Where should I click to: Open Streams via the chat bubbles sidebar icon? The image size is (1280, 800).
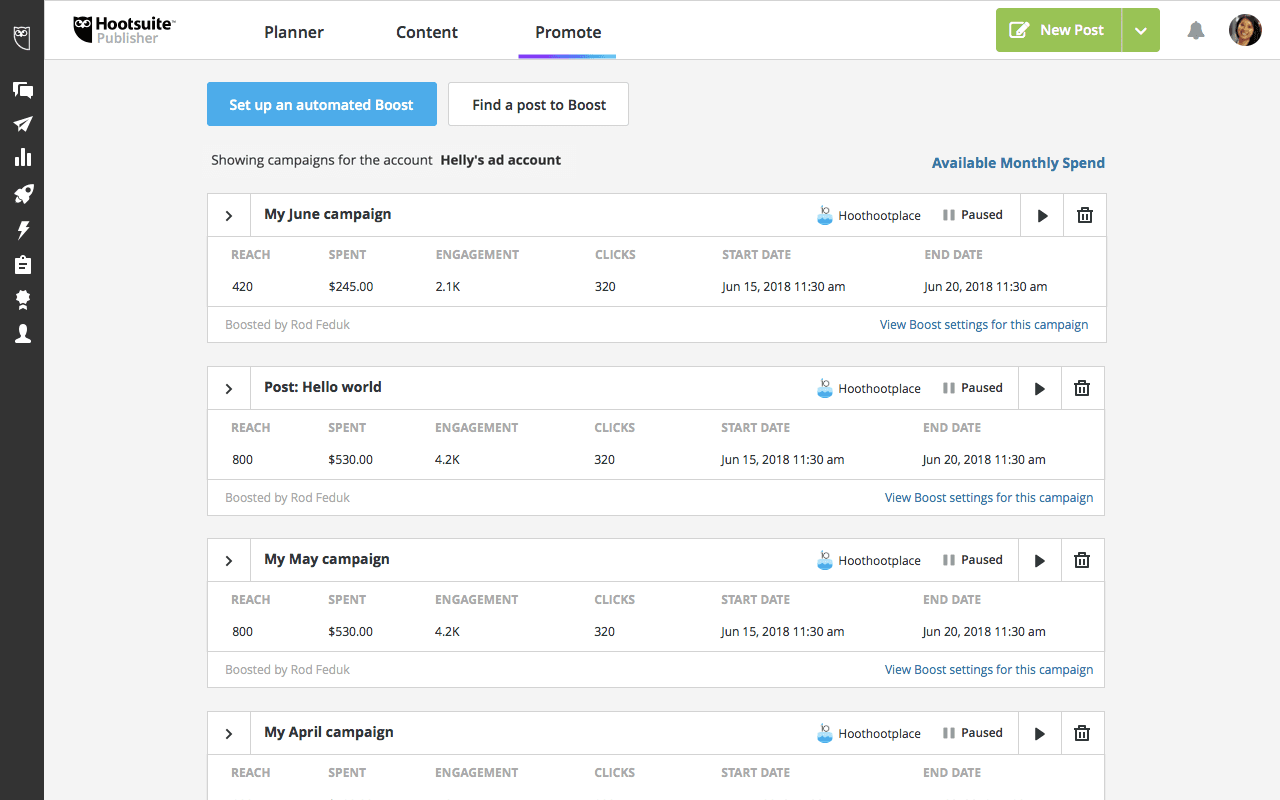point(22,90)
